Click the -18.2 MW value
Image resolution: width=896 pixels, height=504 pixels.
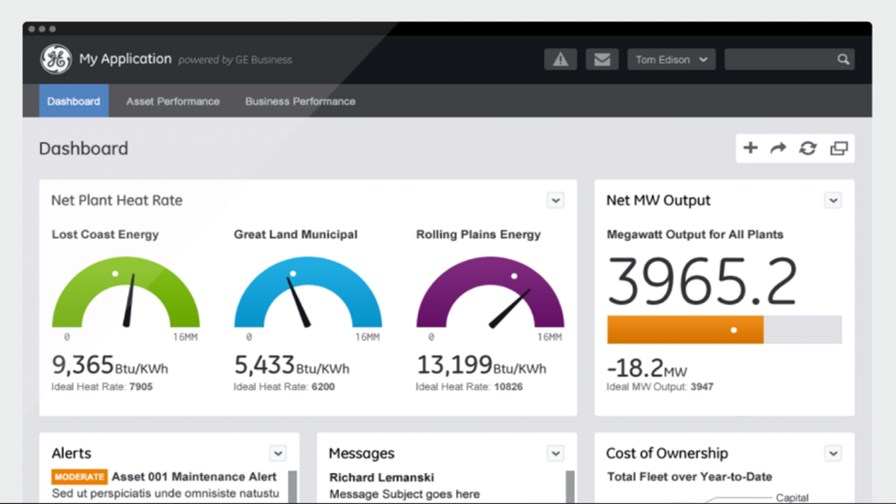[647, 368]
